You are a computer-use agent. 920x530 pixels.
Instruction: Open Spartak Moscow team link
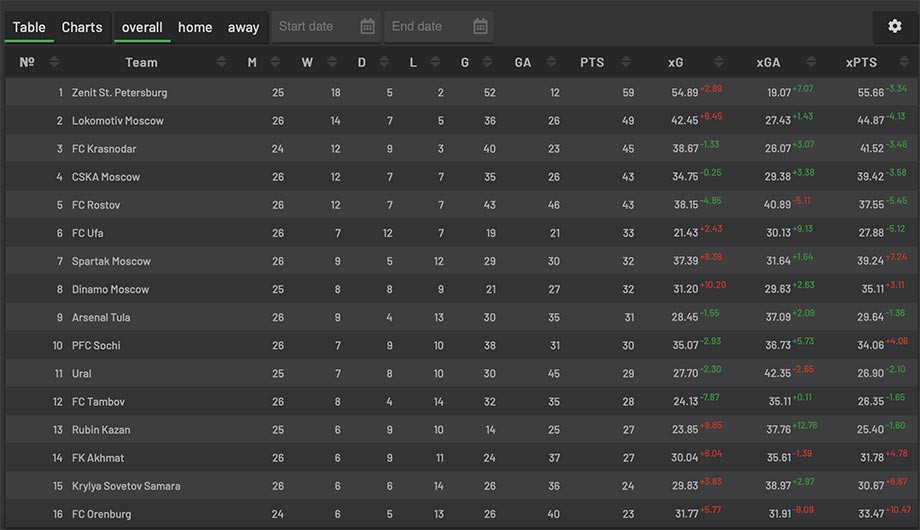pos(111,261)
